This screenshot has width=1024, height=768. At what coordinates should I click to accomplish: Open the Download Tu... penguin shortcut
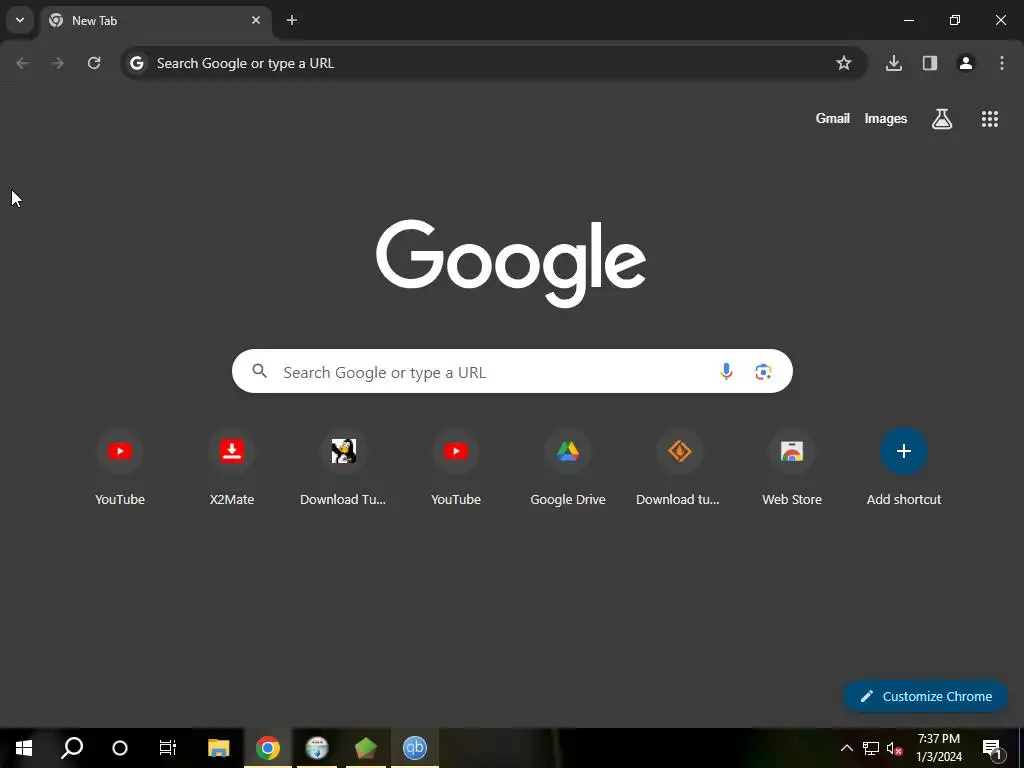344,468
